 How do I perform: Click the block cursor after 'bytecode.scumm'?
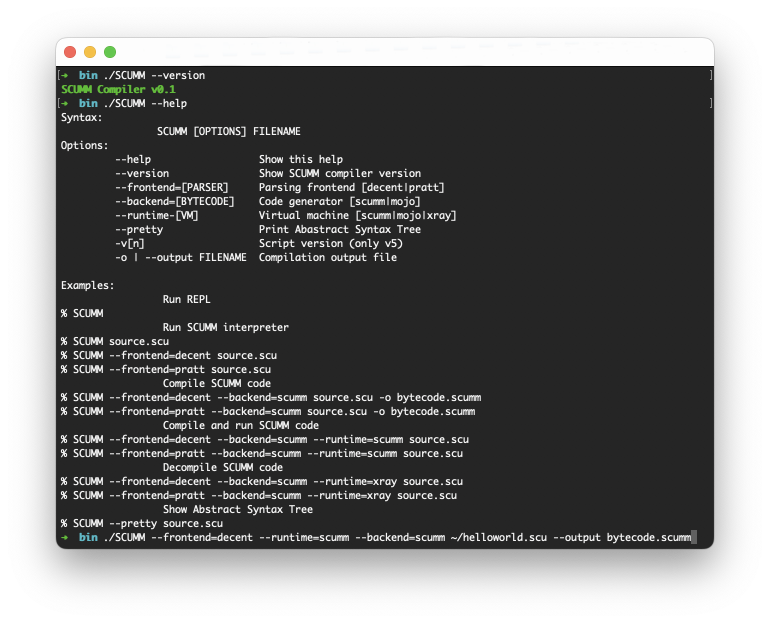[x=693, y=537]
